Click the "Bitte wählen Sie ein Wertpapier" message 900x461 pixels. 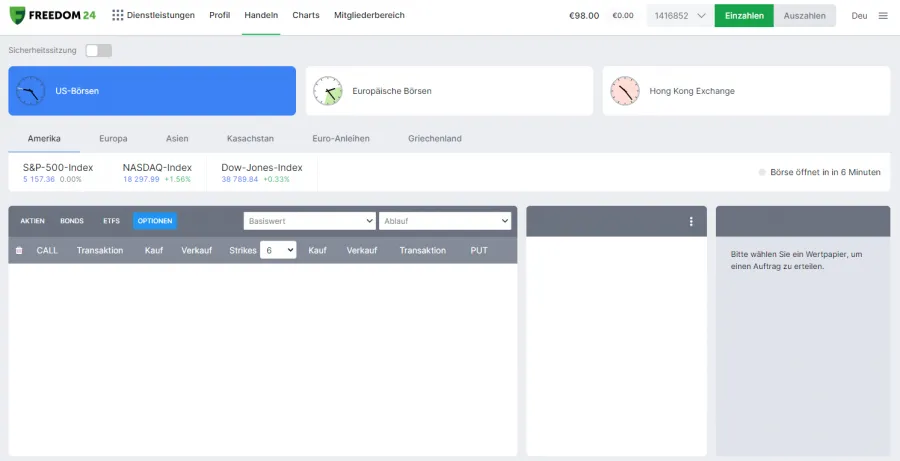[x=796, y=260]
